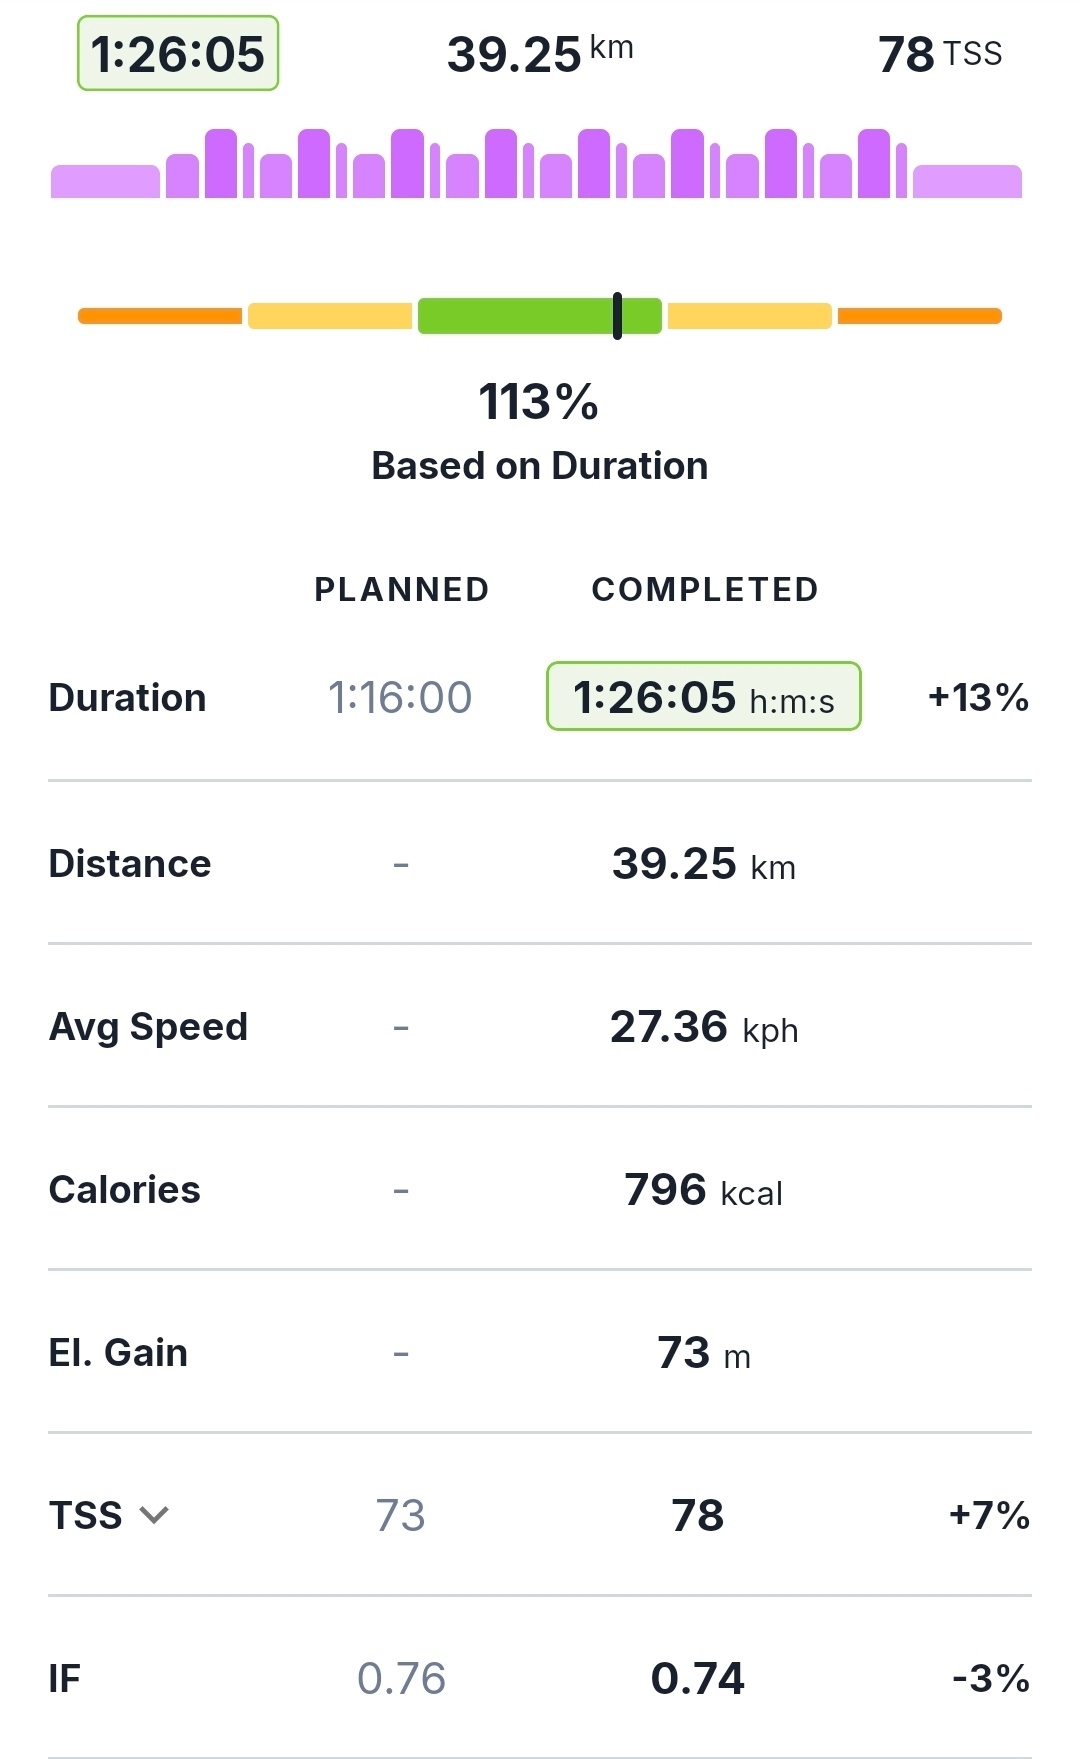The width and height of the screenshot is (1080, 1759).
Task: Tap the 78 TSS total at top
Action: 939,54
